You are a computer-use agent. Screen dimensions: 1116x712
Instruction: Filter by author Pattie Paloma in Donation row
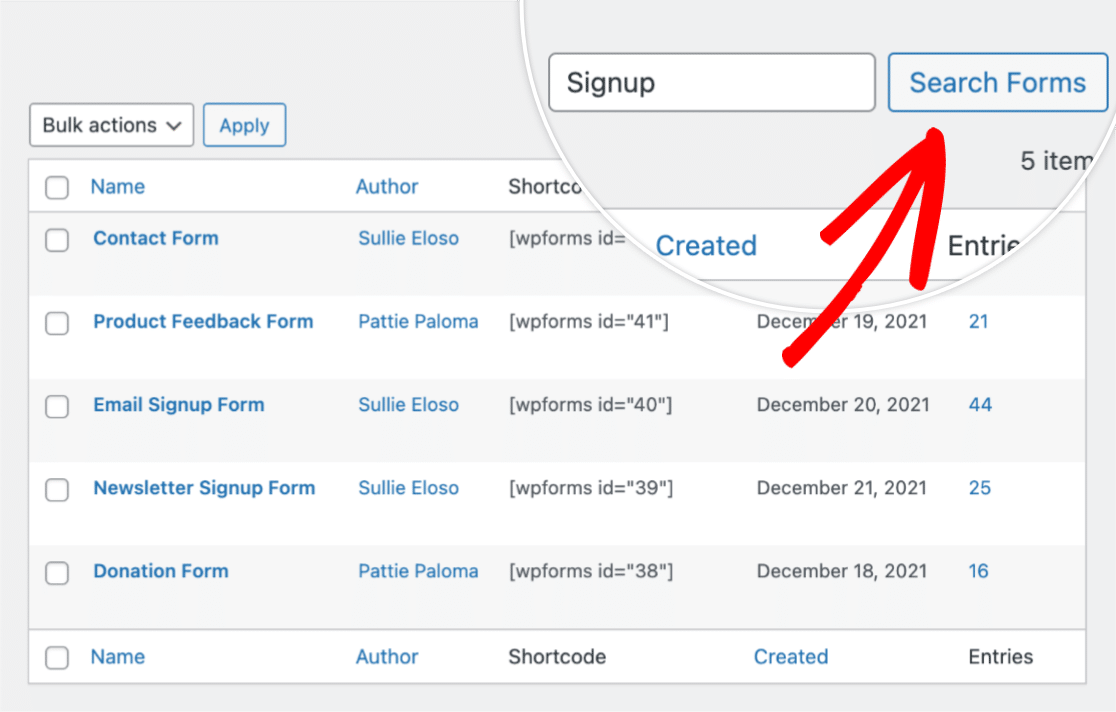418,571
